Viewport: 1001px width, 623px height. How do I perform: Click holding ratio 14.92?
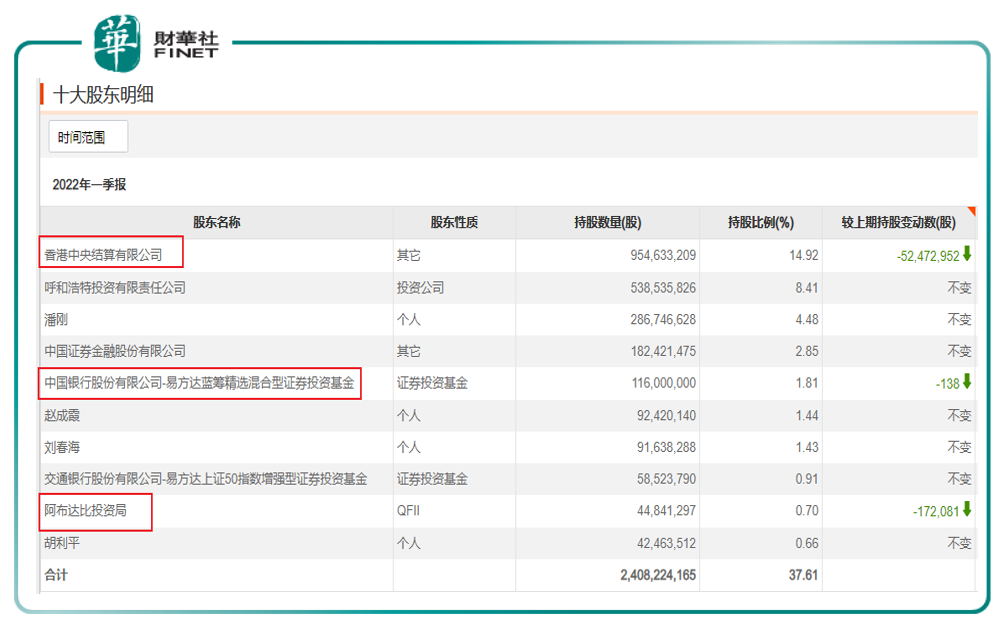click(x=804, y=255)
